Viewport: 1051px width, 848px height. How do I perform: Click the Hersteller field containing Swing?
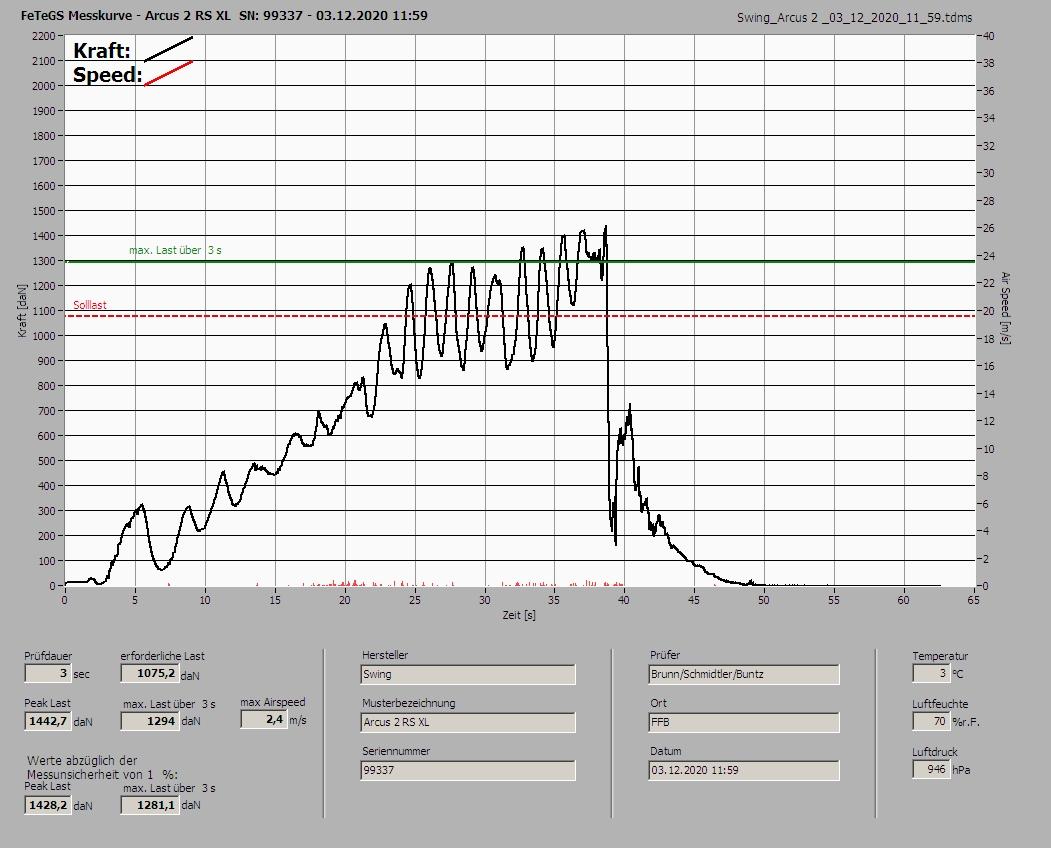pyautogui.click(x=468, y=674)
